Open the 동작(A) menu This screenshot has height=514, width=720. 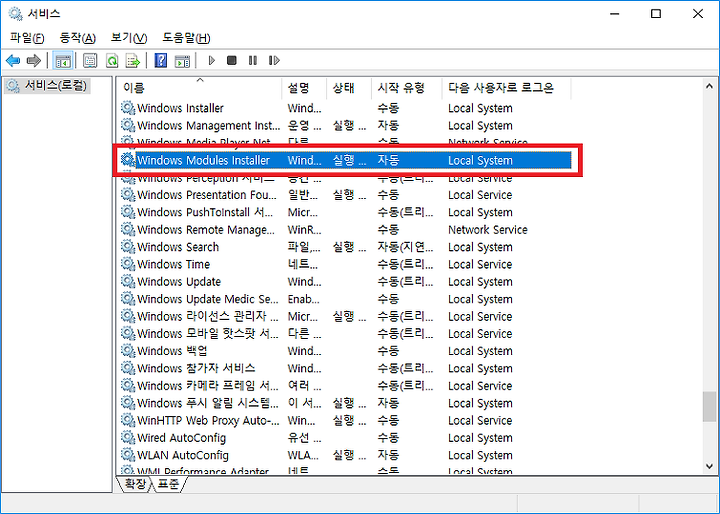pos(78,38)
